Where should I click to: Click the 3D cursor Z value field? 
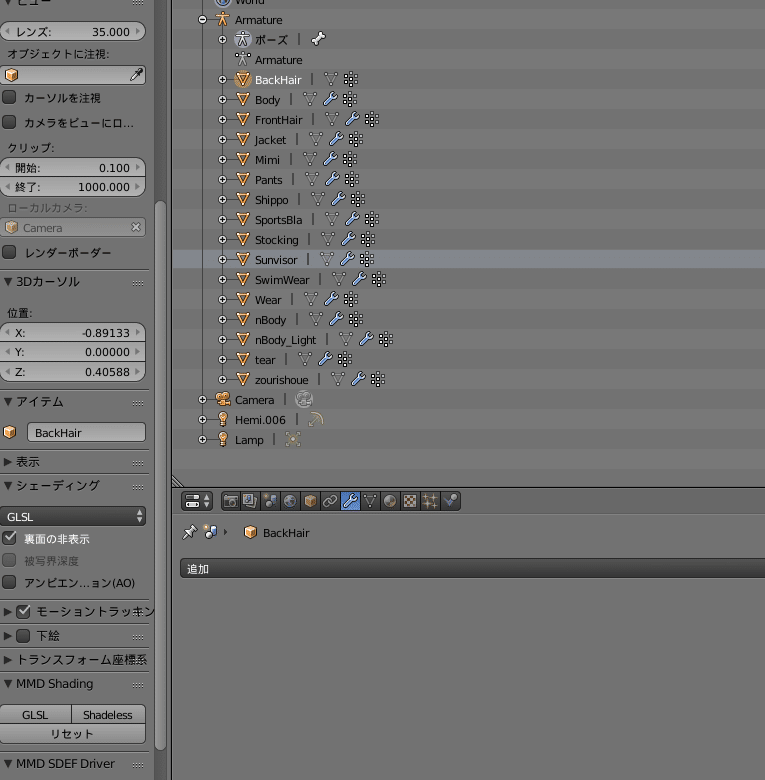pyautogui.click(x=73, y=372)
